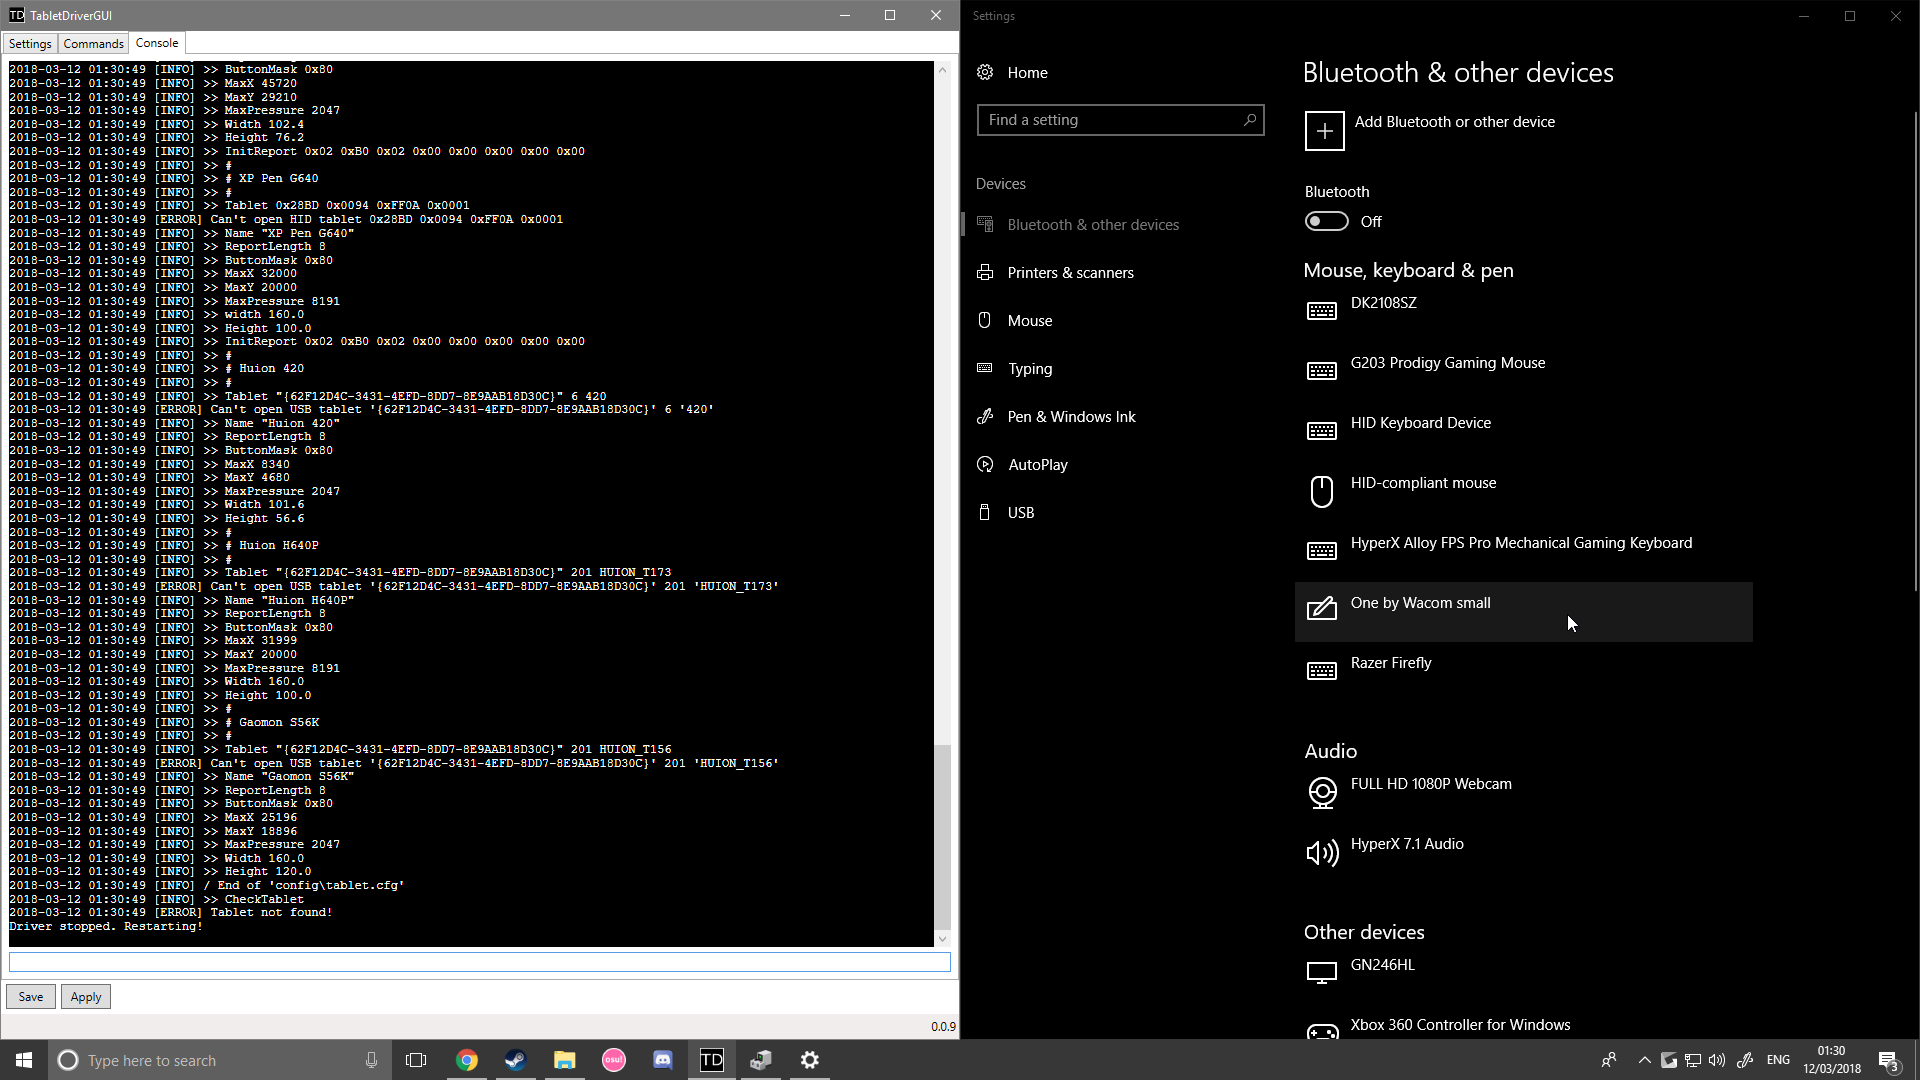1920x1080 pixels.
Task: Click the Add Bluetooth device plus icon
Action: pyautogui.click(x=1324, y=131)
